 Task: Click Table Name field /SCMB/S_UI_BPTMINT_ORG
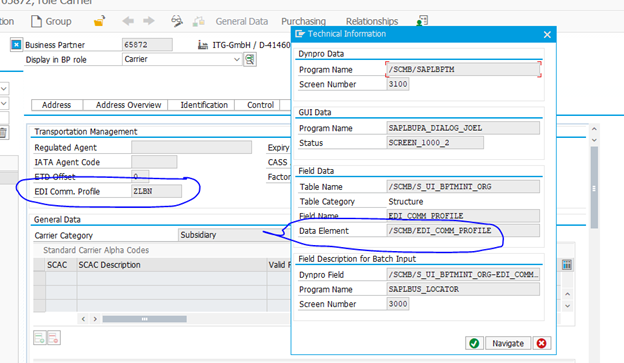463,187
